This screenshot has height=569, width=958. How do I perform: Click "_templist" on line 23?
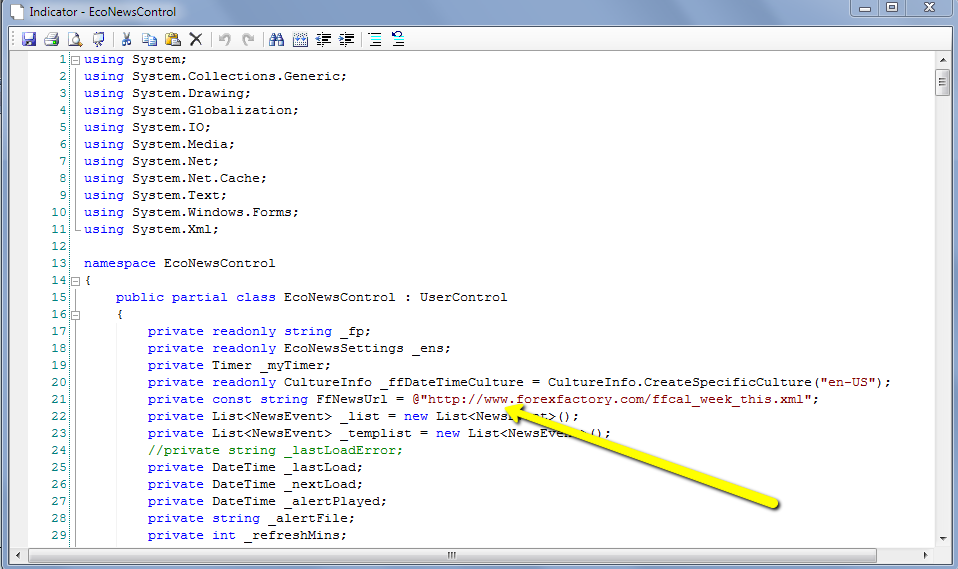coord(376,433)
